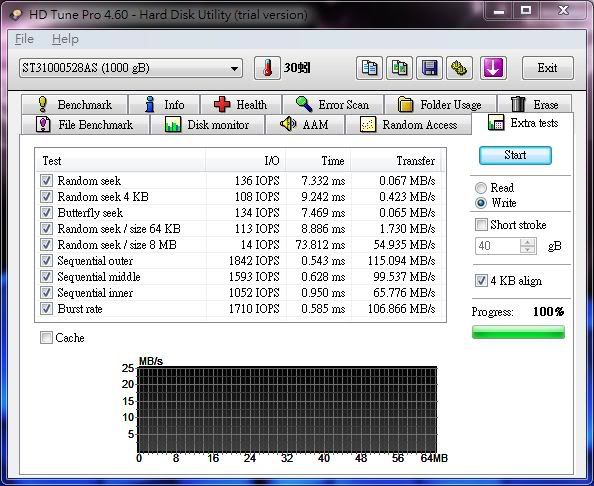Select the Write radio button

(481, 203)
